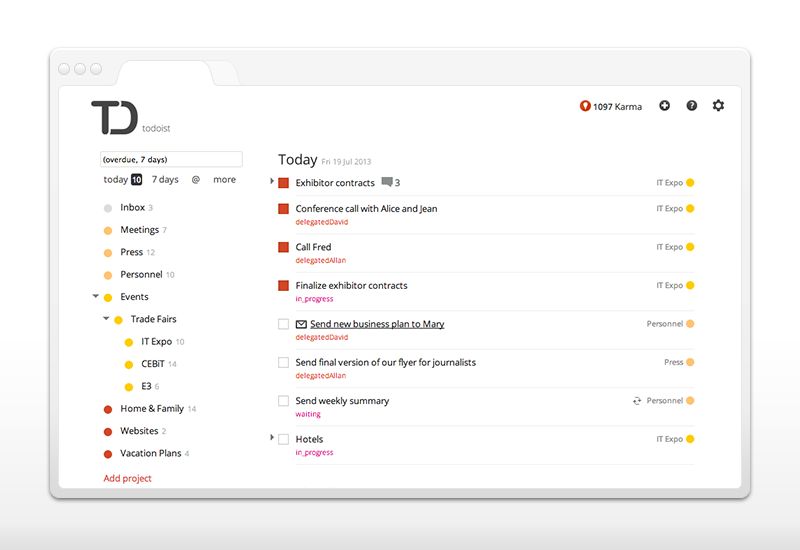Open the Vacation Plans project

click(x=151, y=453)
